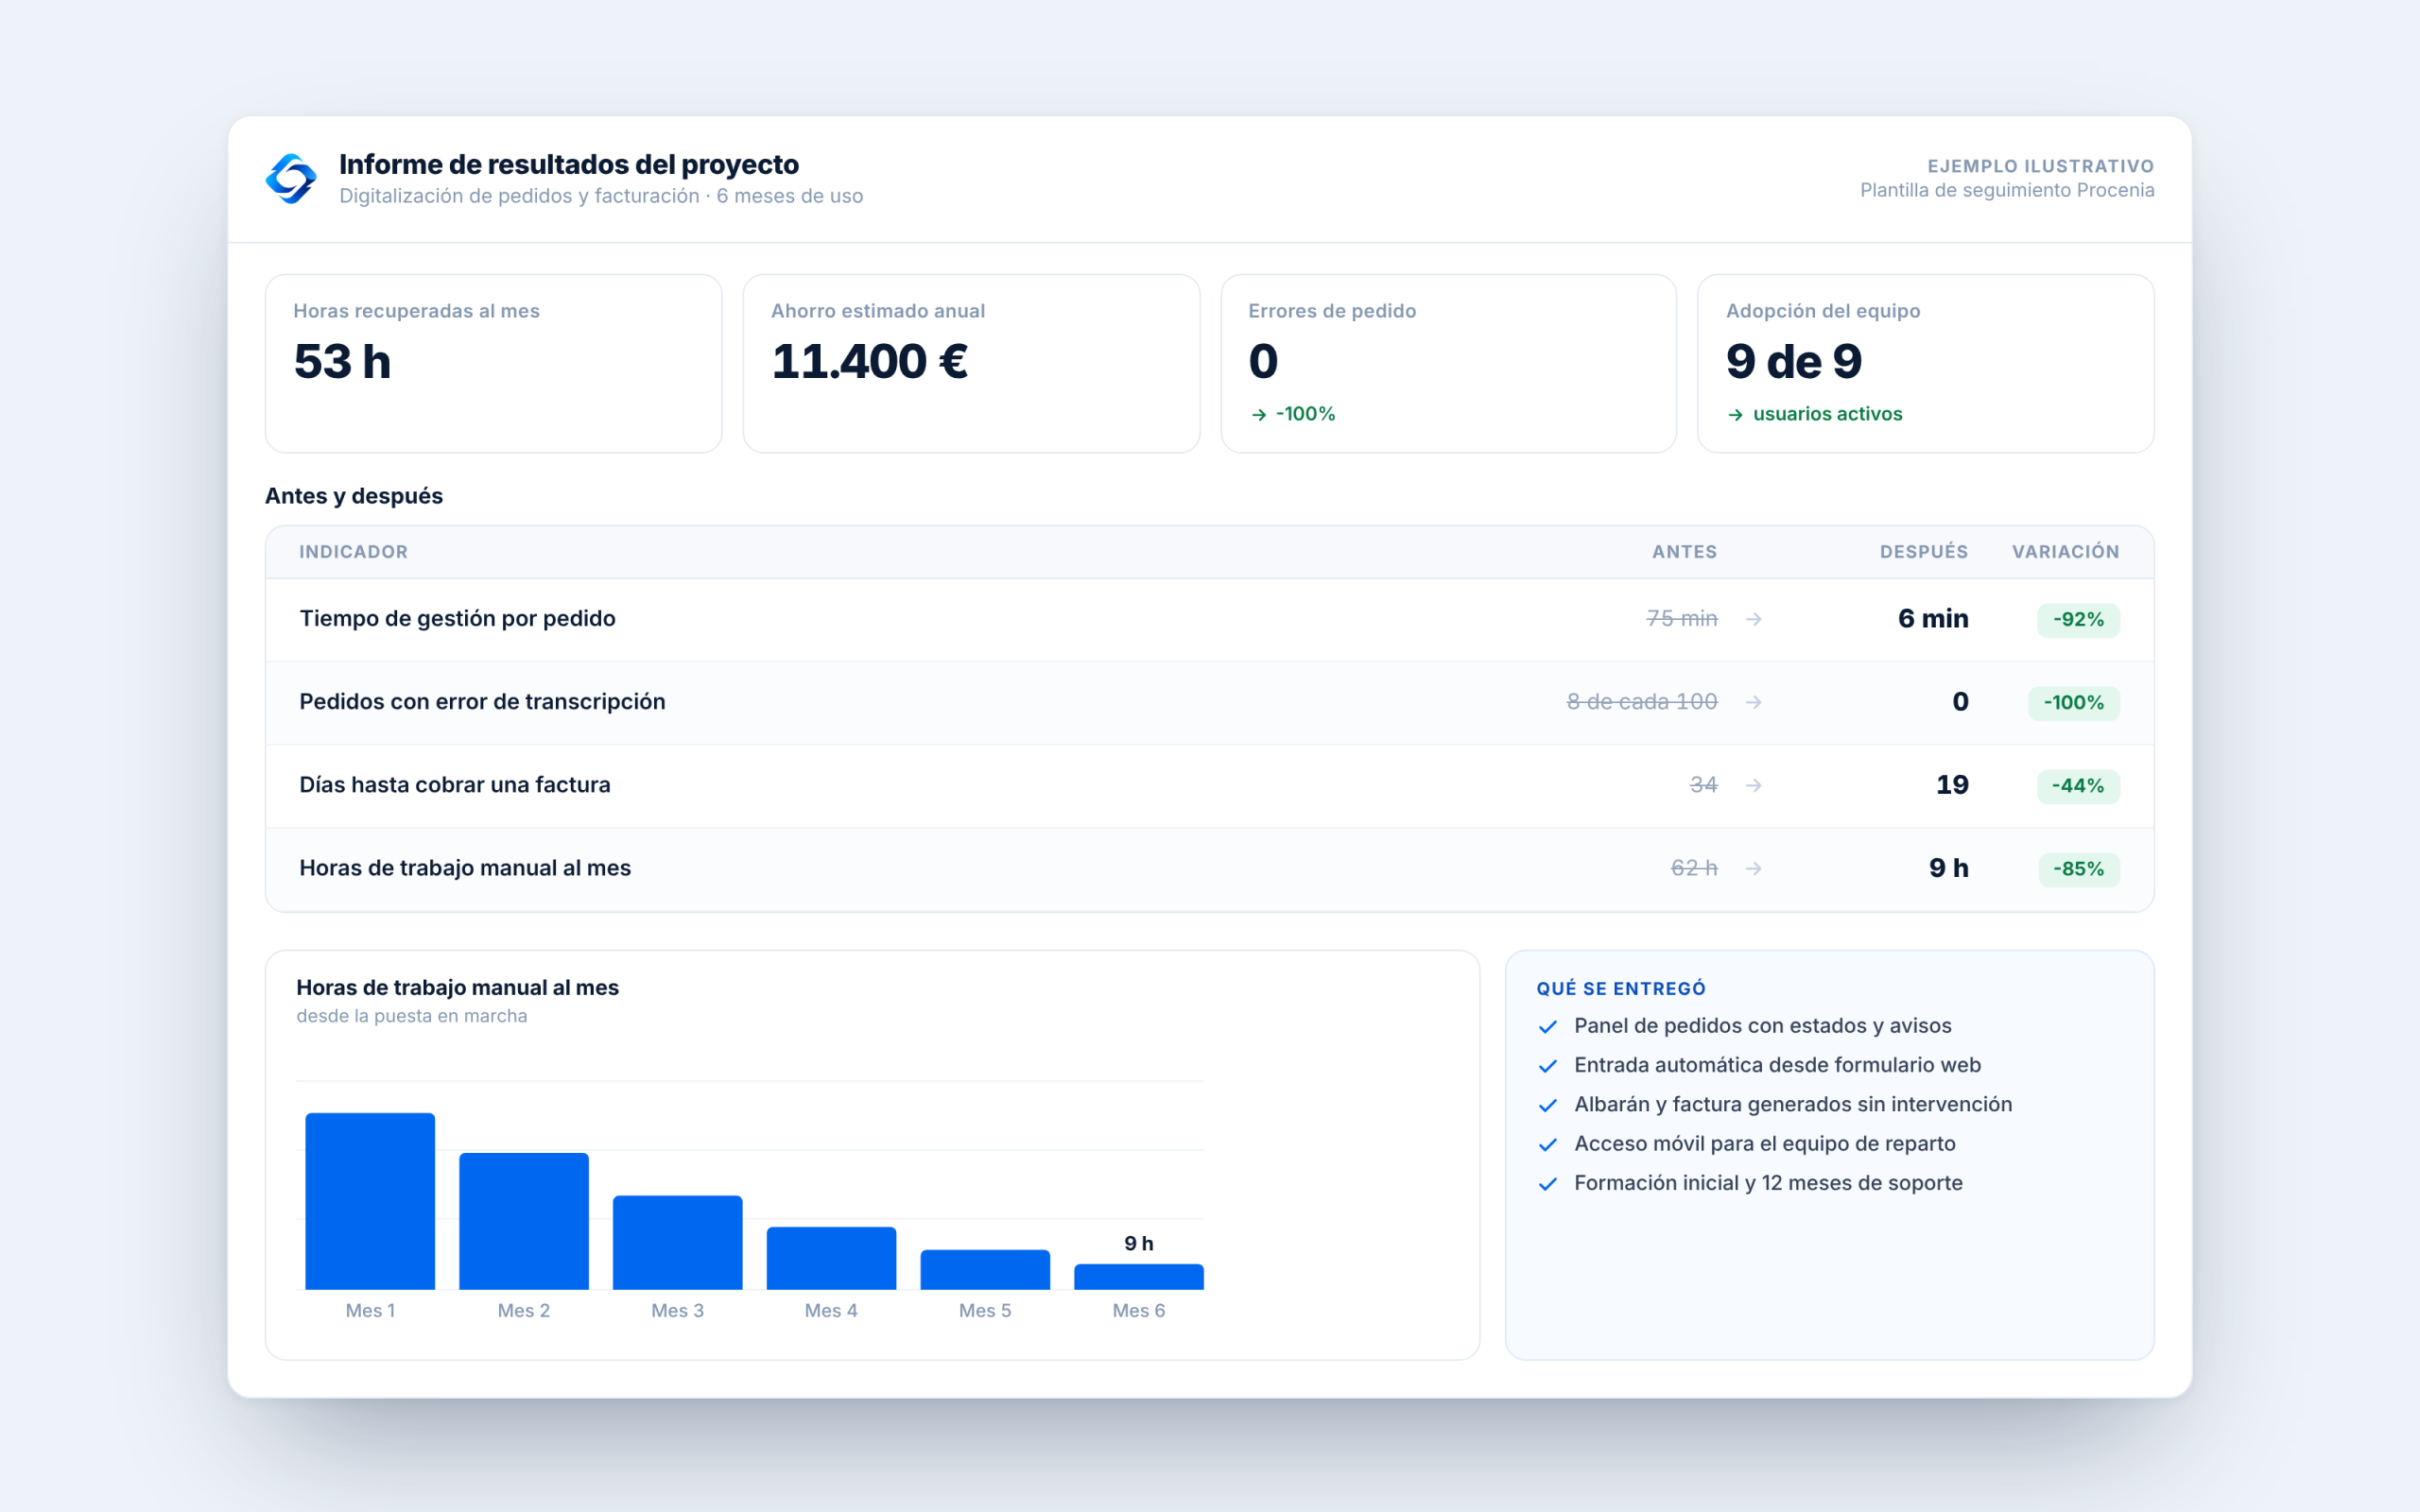Viewport: 2420px width, 1512px height.
Task: Click the Antes column header
Action: coord(1684,552)
